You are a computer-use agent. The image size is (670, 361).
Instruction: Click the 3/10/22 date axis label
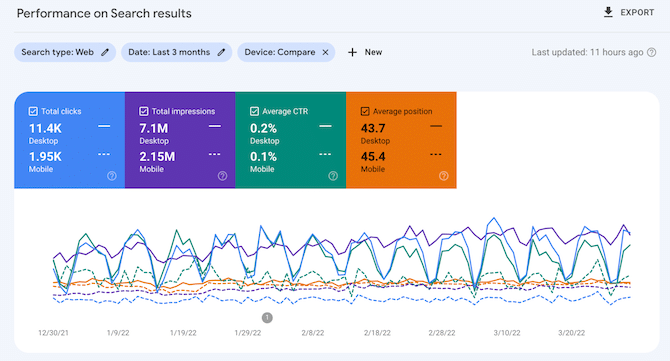507,333
